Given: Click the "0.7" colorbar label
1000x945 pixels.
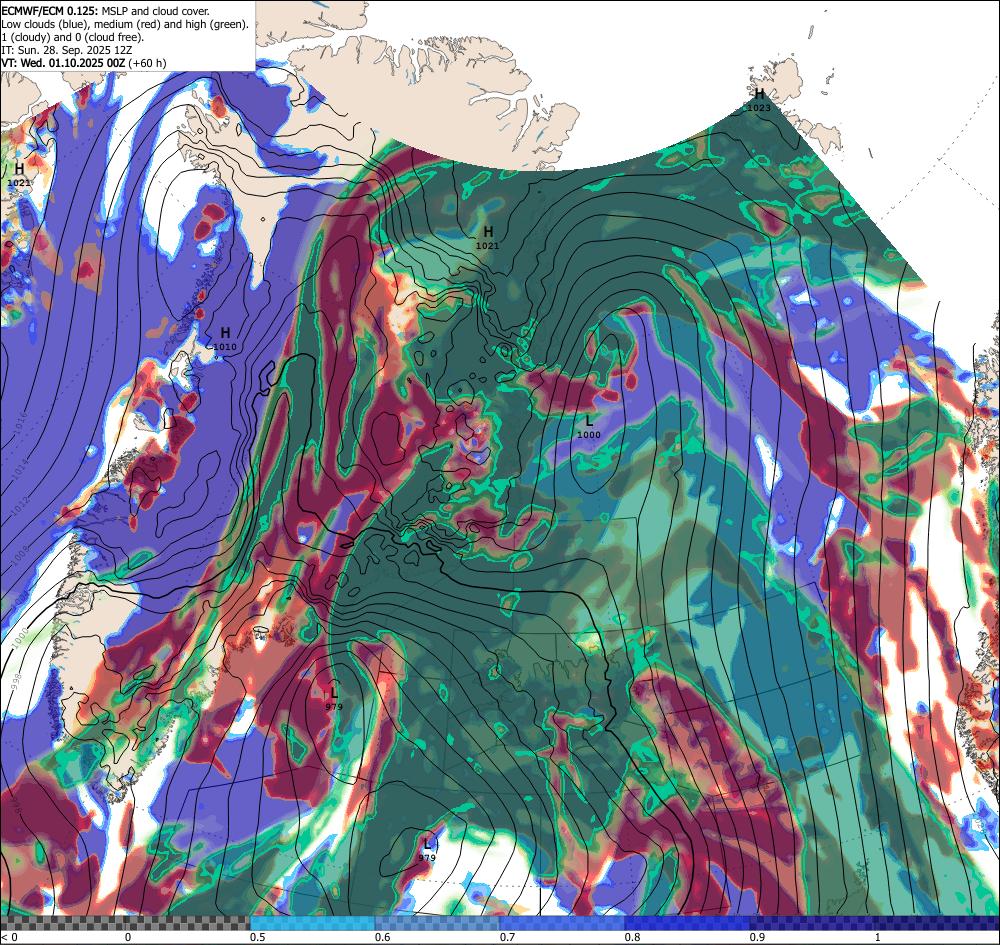Looking at the screenshot, I should click(x=508, y=937).
